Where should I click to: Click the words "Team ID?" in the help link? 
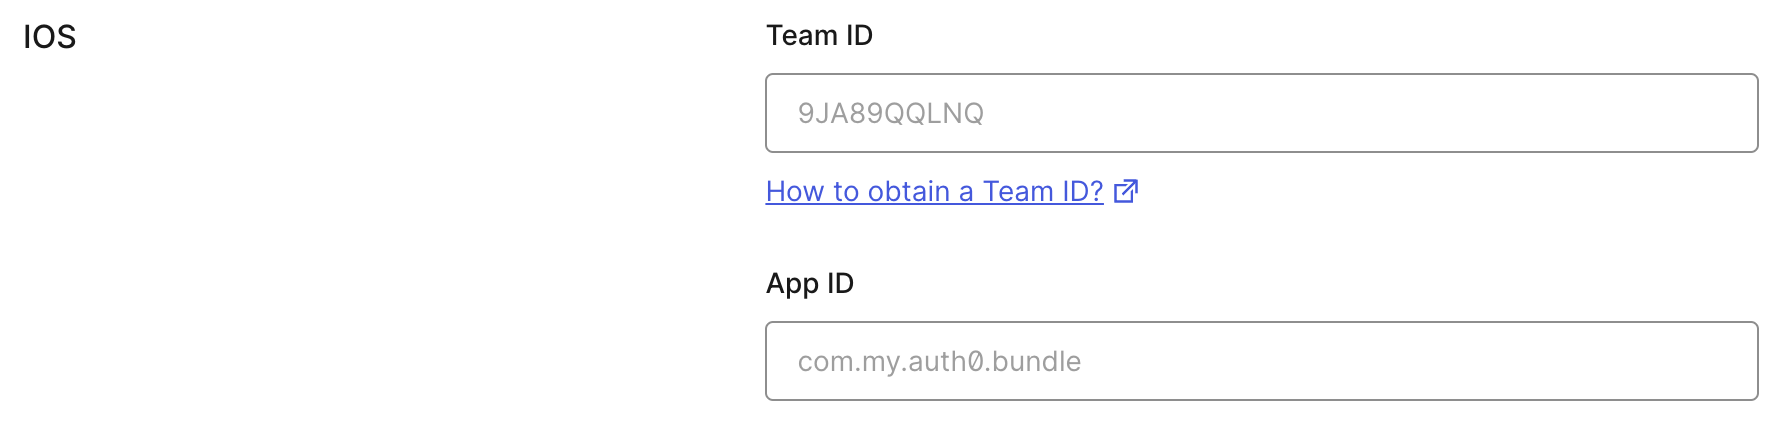[1043, 191]
